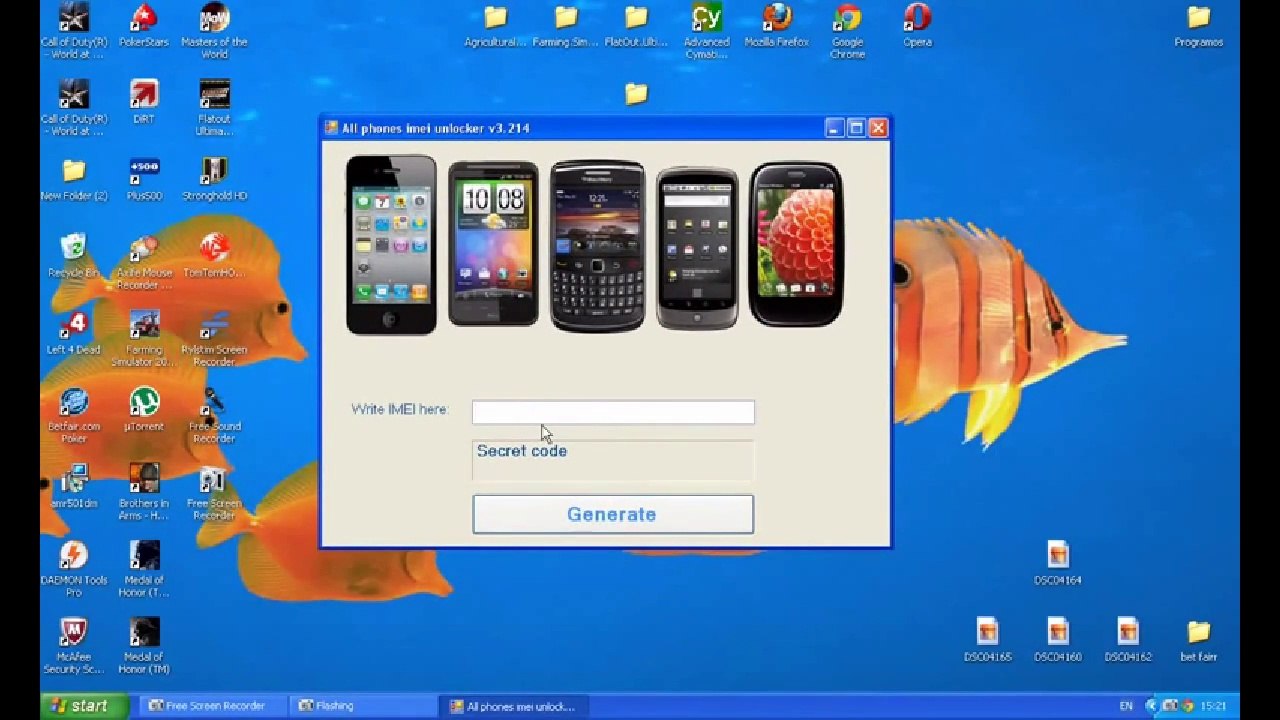Viewport: 1280px width, 720px height.
Task: Launch µTorrent from the desktop
Action: click(x=144, y=410)
